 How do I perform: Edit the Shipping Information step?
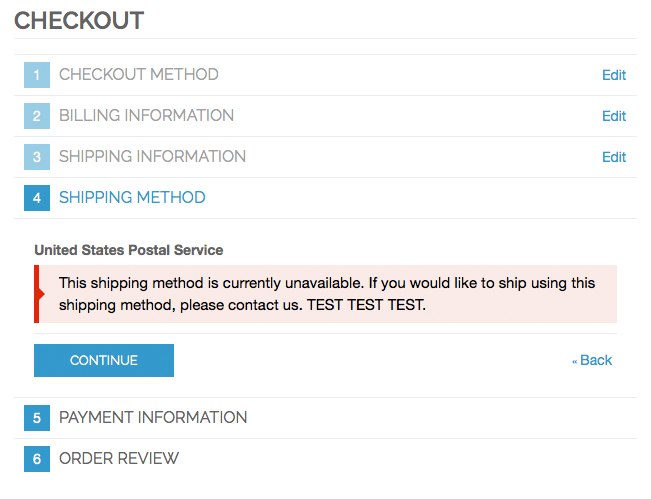614,157
